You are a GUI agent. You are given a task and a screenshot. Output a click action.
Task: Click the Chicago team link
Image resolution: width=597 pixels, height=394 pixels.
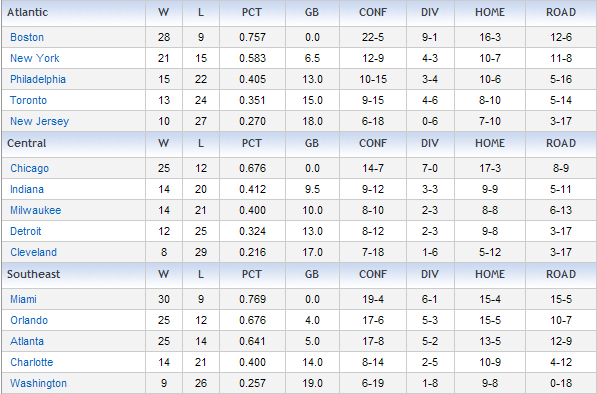[30, 168]
